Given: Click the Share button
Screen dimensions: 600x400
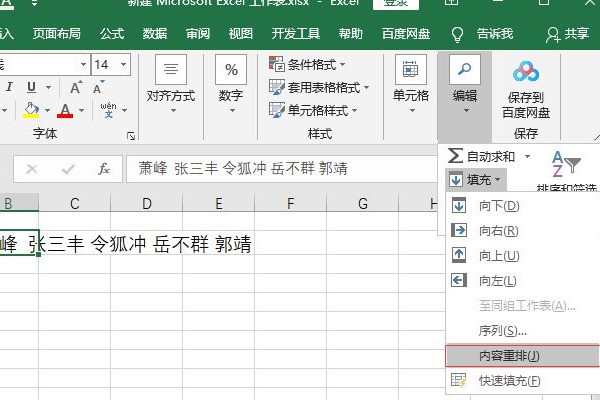Looking at the screenshot, I should pyautogui.click(x=567, y=34).
